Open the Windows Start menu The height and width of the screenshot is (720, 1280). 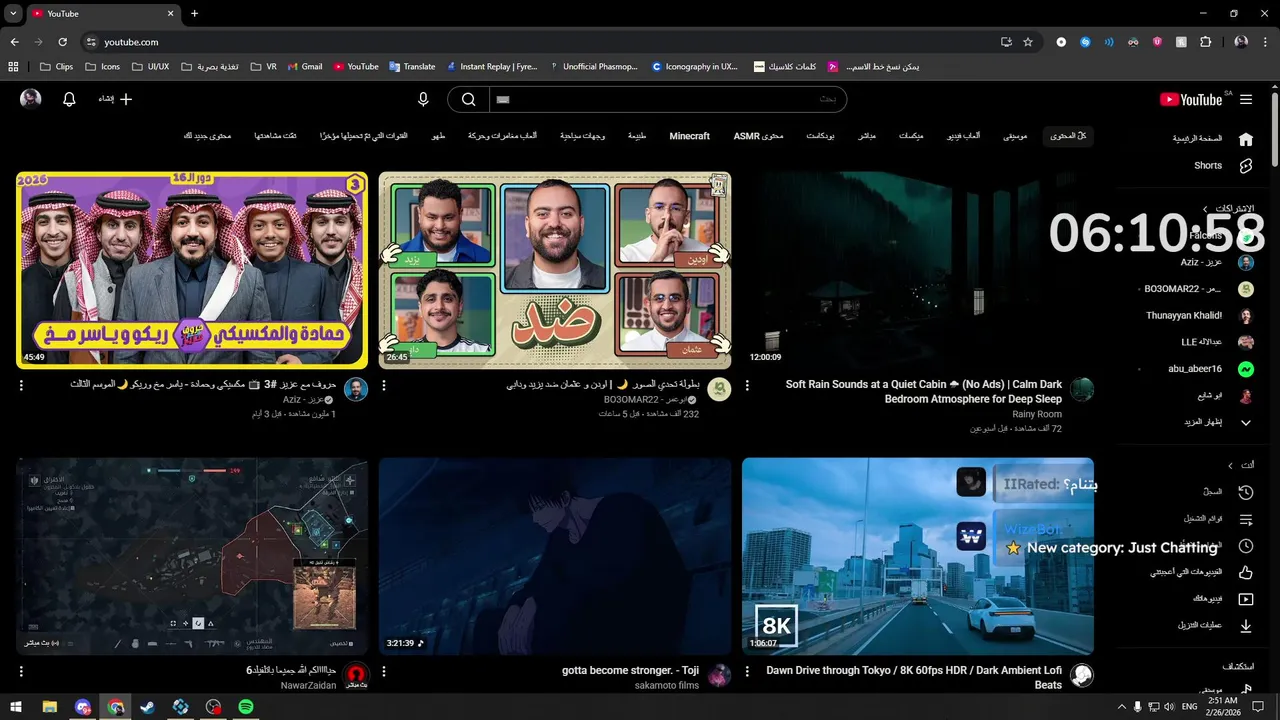click(16, 707)
